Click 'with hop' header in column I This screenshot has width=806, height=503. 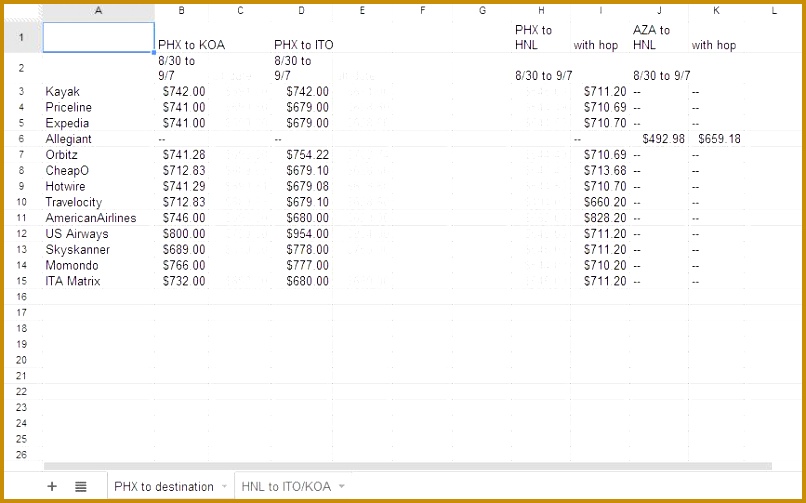[x=596, y=45]
